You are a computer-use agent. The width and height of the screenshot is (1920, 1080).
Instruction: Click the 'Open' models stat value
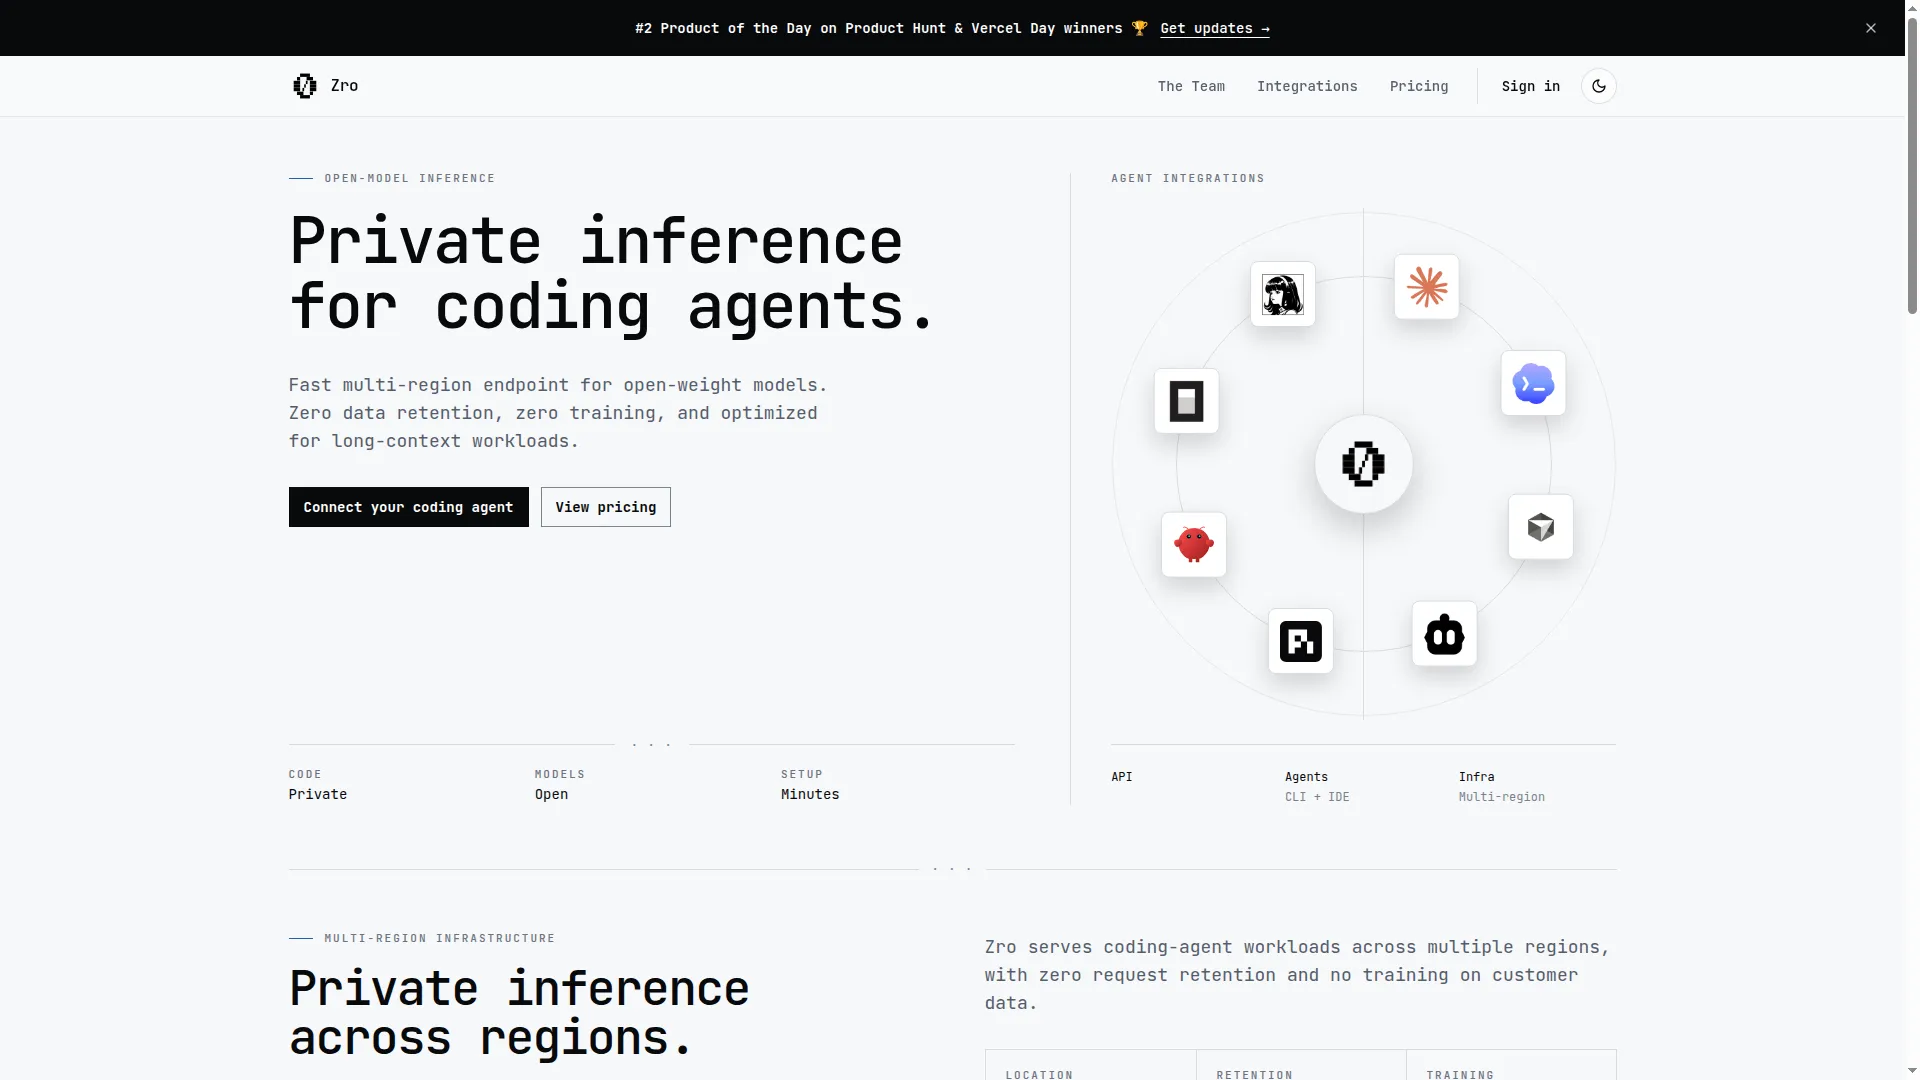(x=551, y=794)
